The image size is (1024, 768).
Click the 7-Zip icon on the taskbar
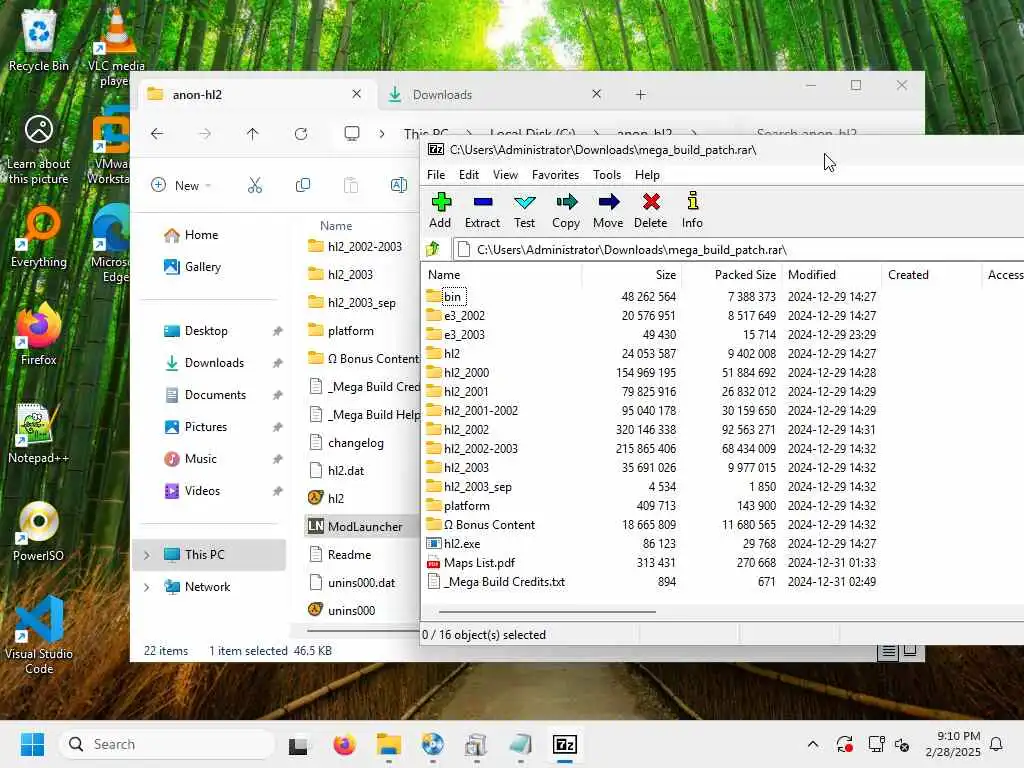click(565, 744)
